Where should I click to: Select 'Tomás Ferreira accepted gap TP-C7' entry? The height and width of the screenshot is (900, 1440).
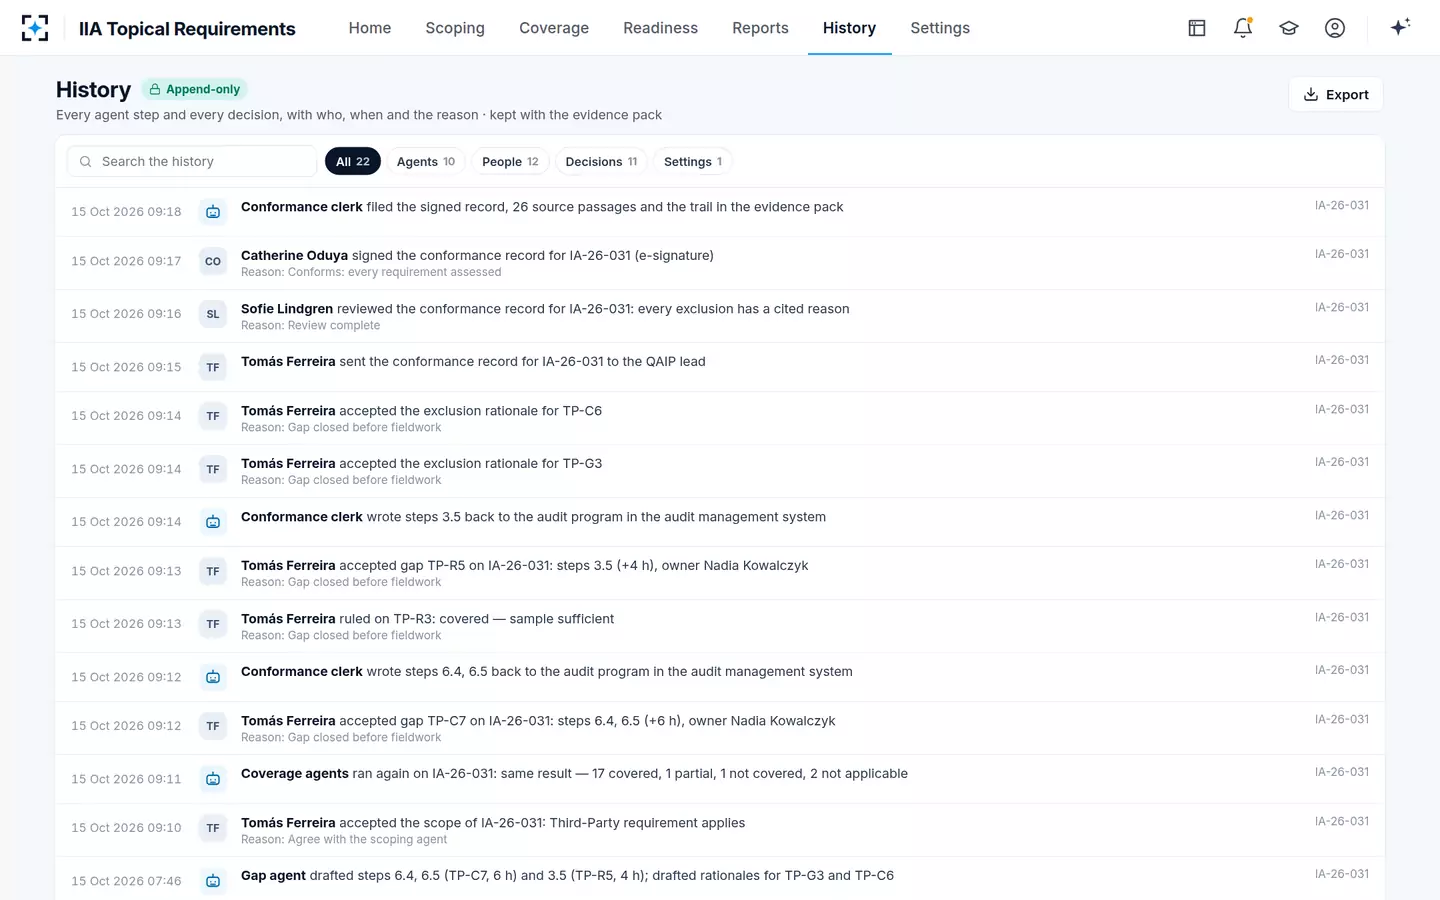click(720, 727)
